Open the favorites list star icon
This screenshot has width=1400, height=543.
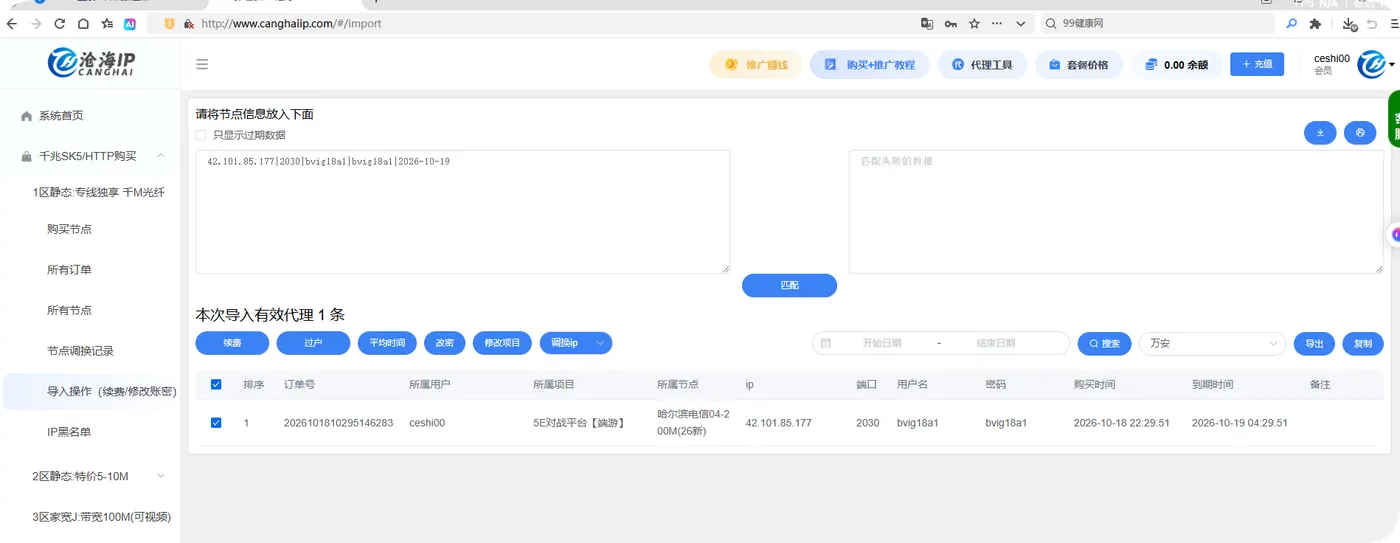(x=106, y=23)
